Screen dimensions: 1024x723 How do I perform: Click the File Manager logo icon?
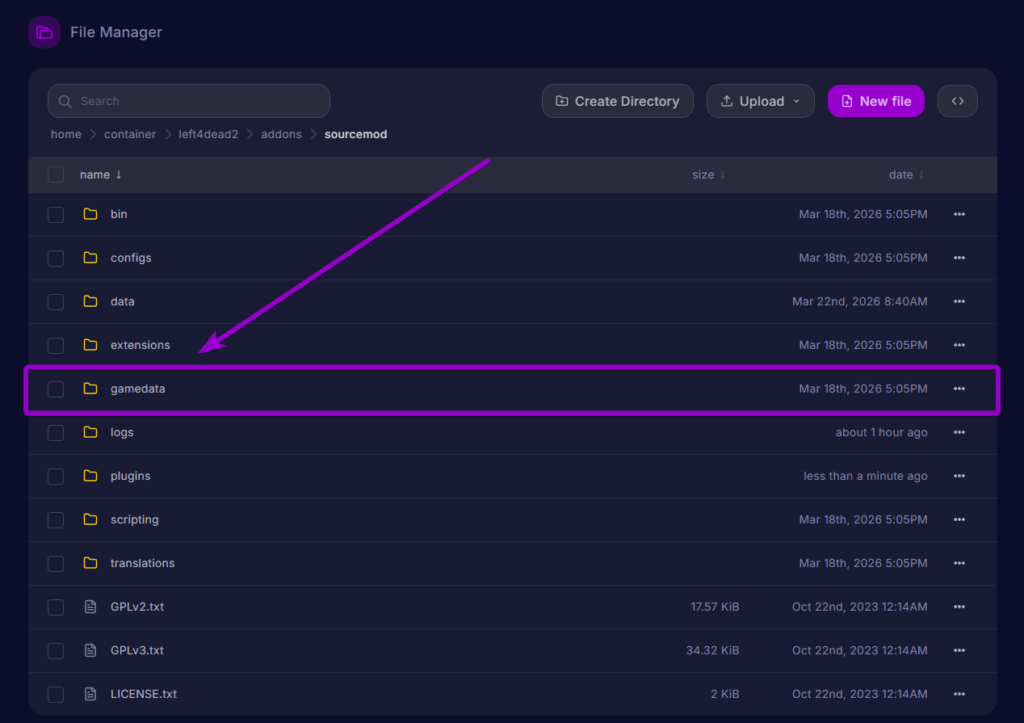coord(44,33)
